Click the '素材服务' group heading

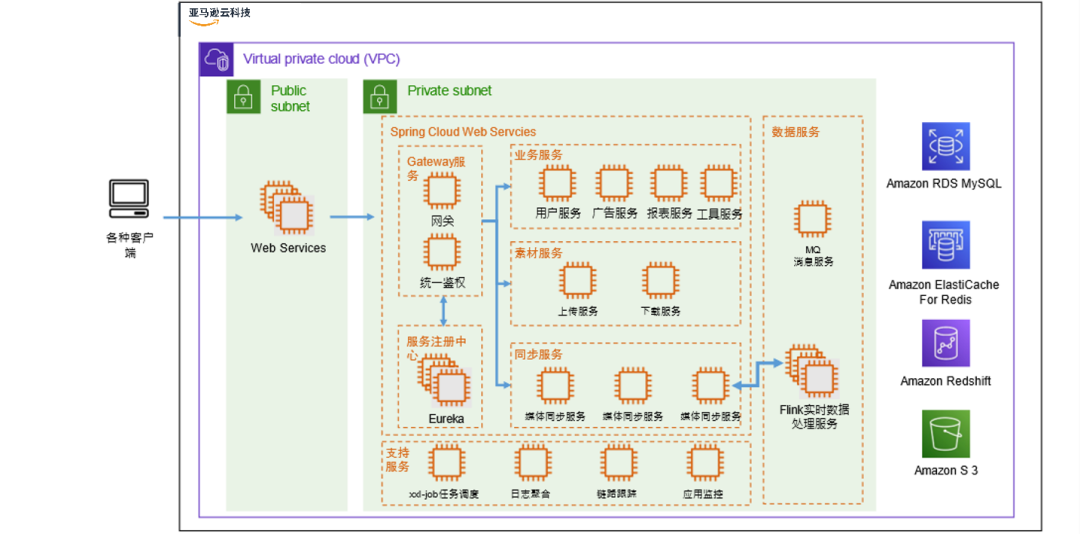pyautogui.click(x=539, y=253)
